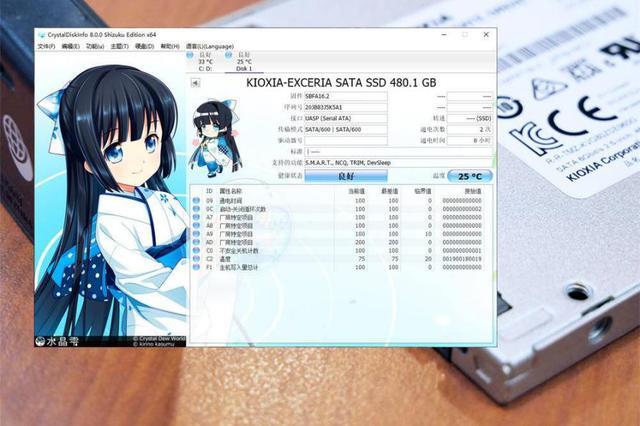This screenshot has width=640, height=426.
Task: Click raw value 000000000001 in row C0
Action: pyautogui.click(x=462, y=251)
